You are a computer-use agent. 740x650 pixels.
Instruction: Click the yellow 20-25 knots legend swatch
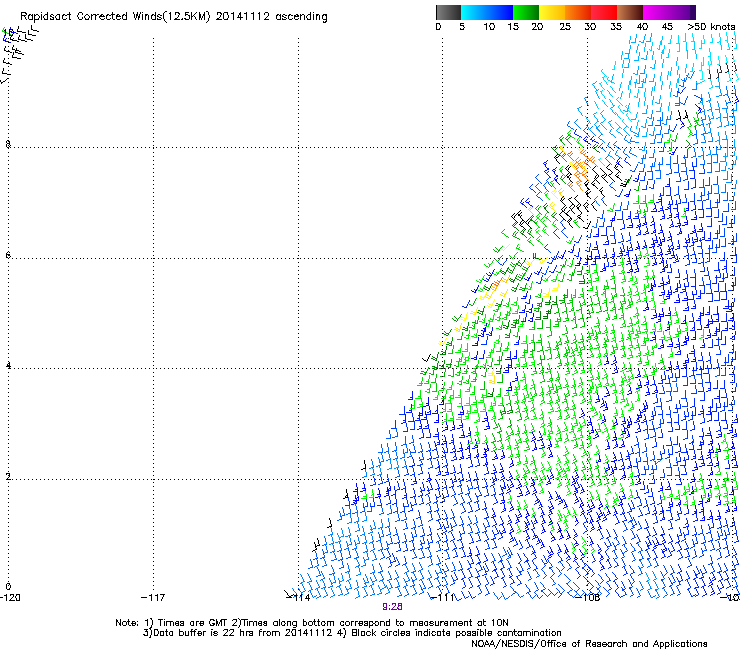(x=552, y=12)
